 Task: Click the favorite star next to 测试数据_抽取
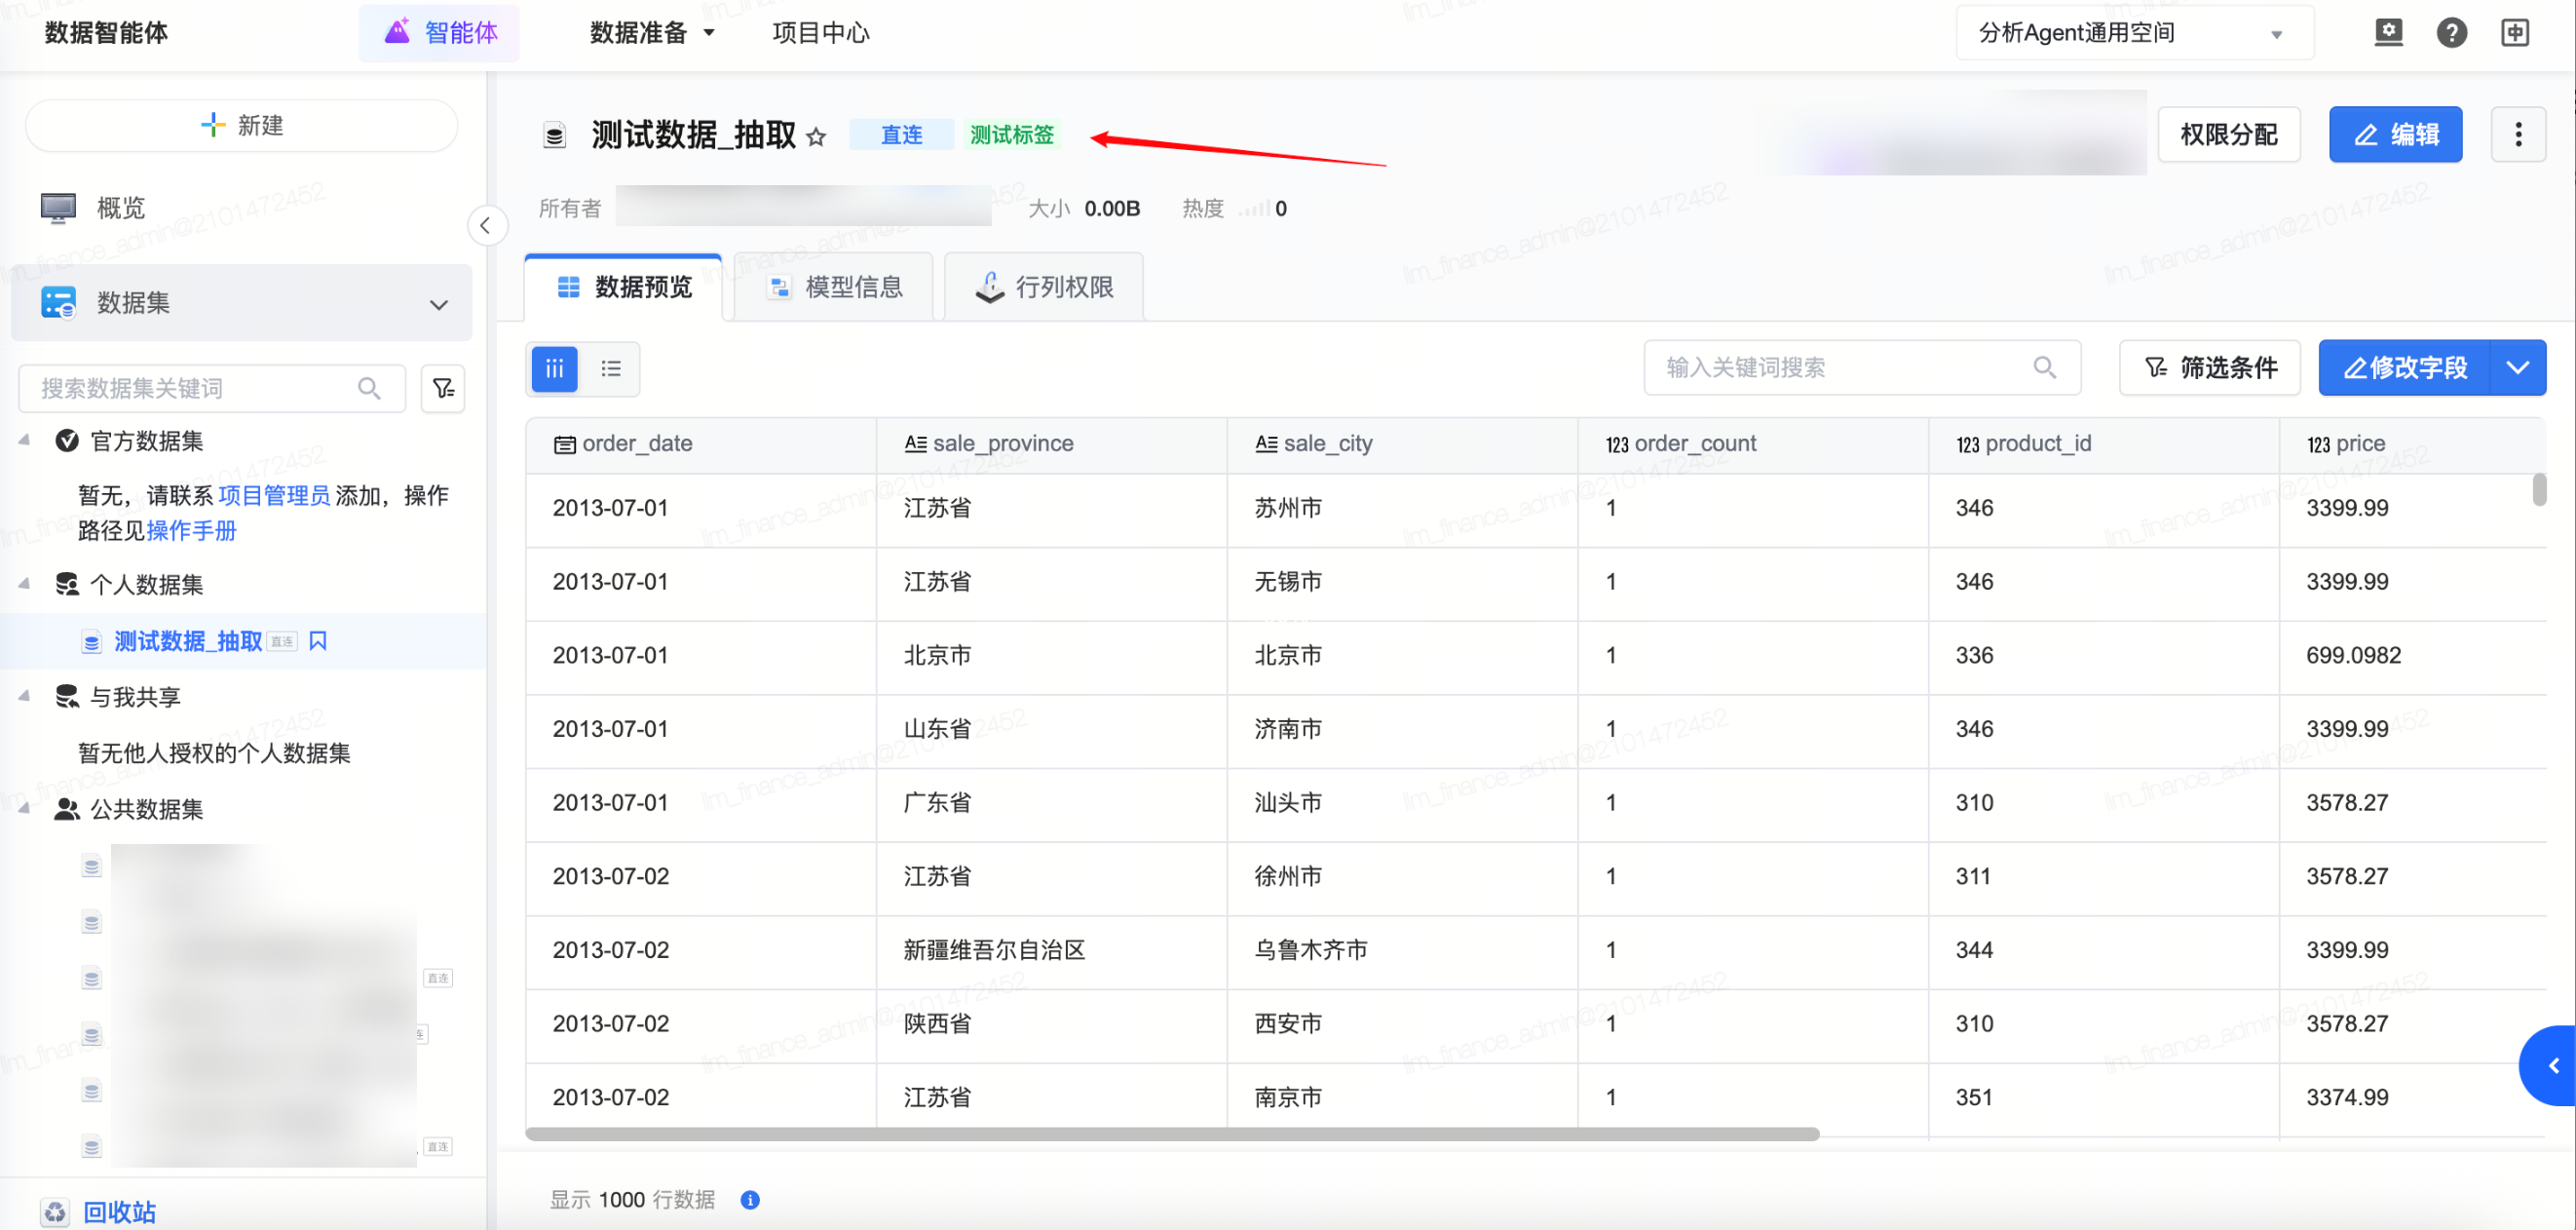[x=816, y=137]
